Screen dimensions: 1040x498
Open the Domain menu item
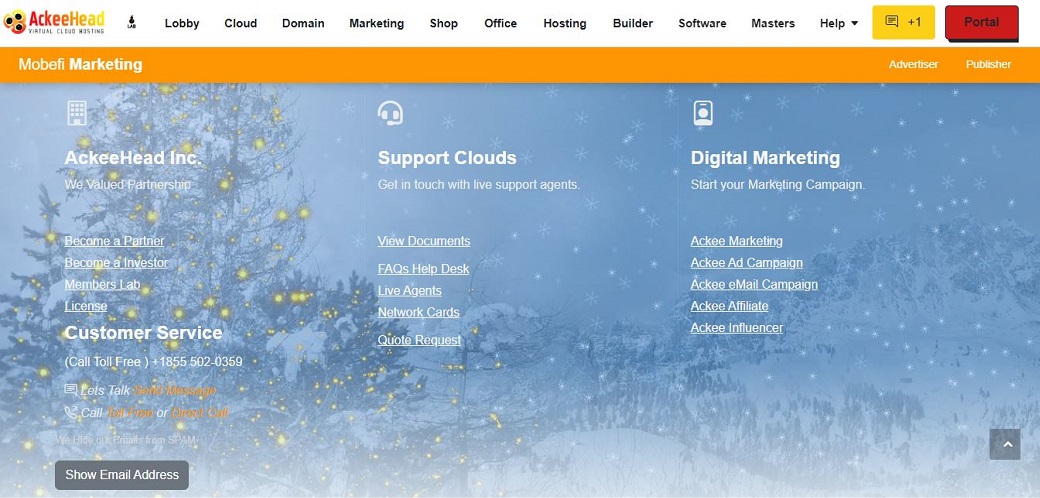coord(303,23)
